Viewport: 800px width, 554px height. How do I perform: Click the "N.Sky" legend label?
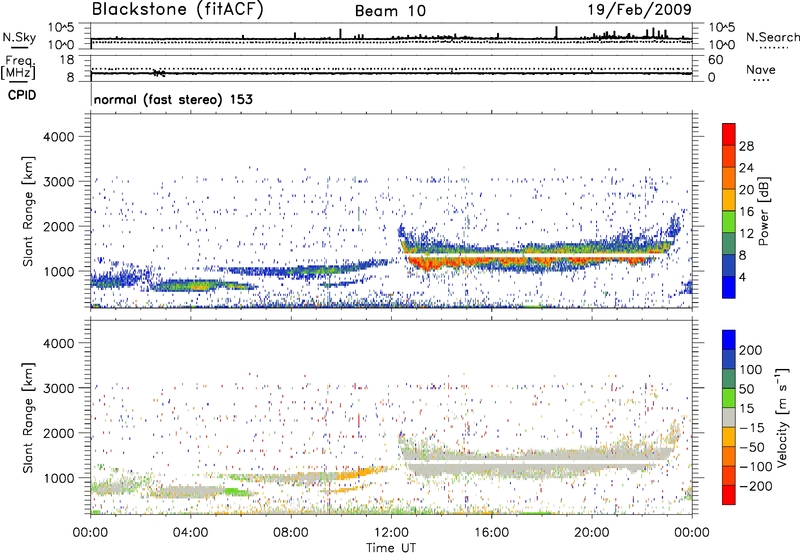coord(19,37)
